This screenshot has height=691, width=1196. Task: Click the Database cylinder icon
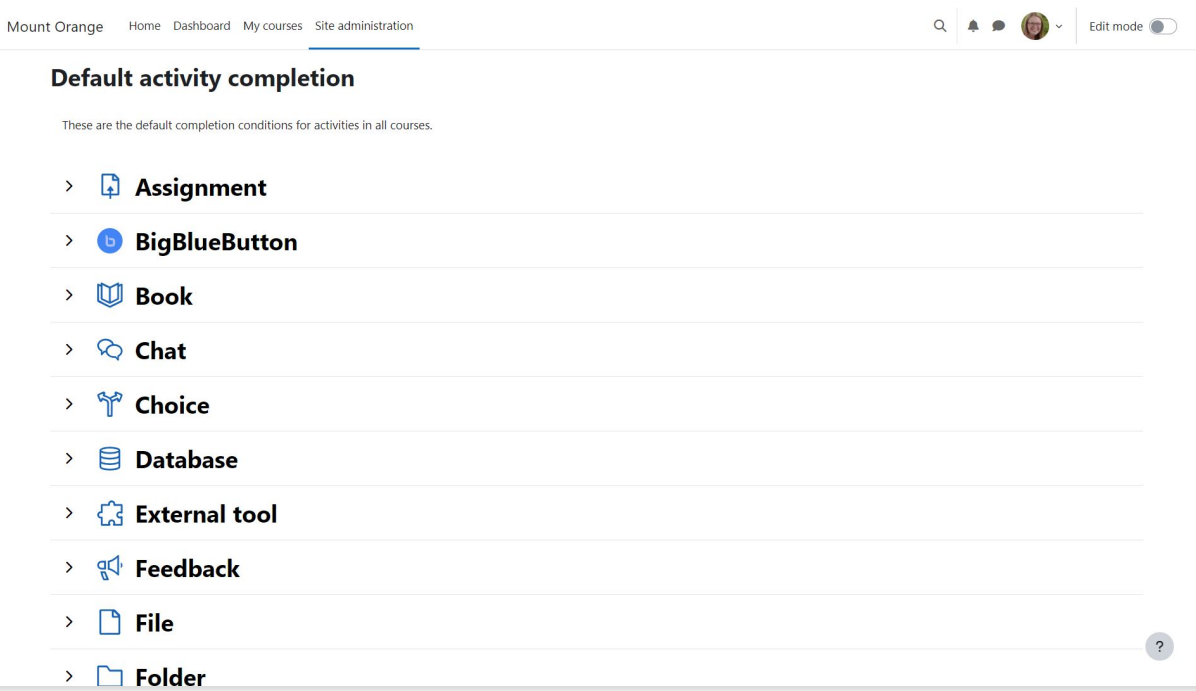point(110,458)
